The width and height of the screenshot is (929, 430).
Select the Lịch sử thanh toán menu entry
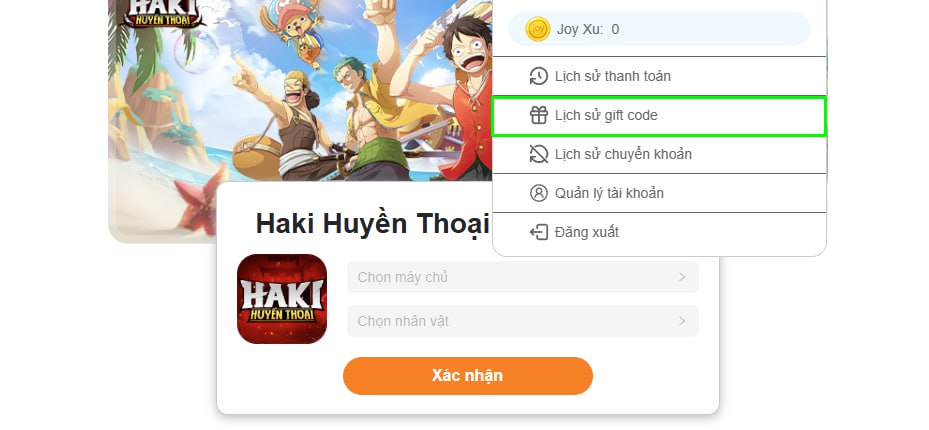(x=659, y=76)
